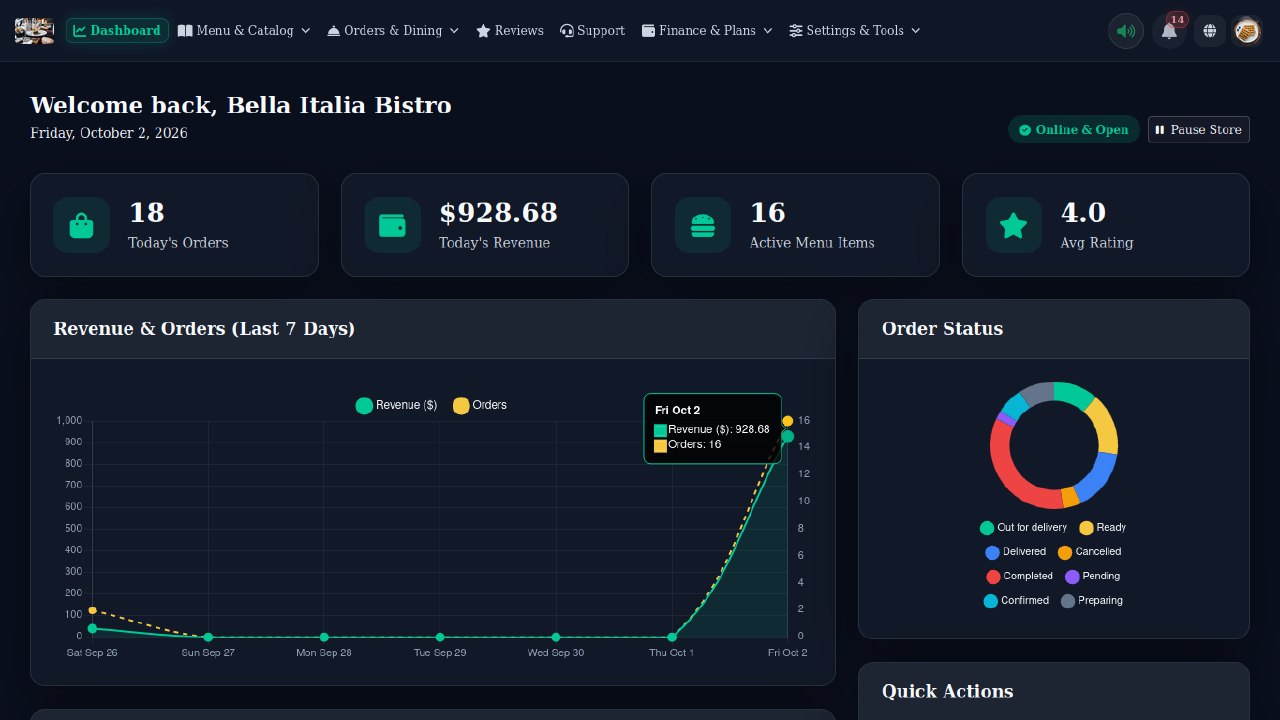The image size is (1280, 720).
Task: Toggle Ready legend item in Order Status
Action: click(x=1103, y=528)
